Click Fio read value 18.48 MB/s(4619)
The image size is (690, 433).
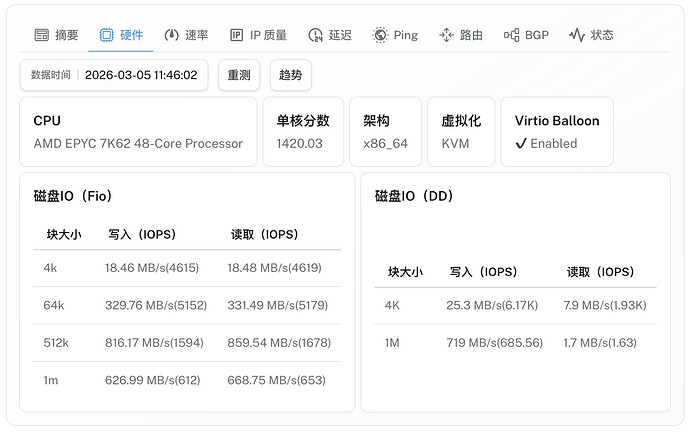(x=274, y=268)
